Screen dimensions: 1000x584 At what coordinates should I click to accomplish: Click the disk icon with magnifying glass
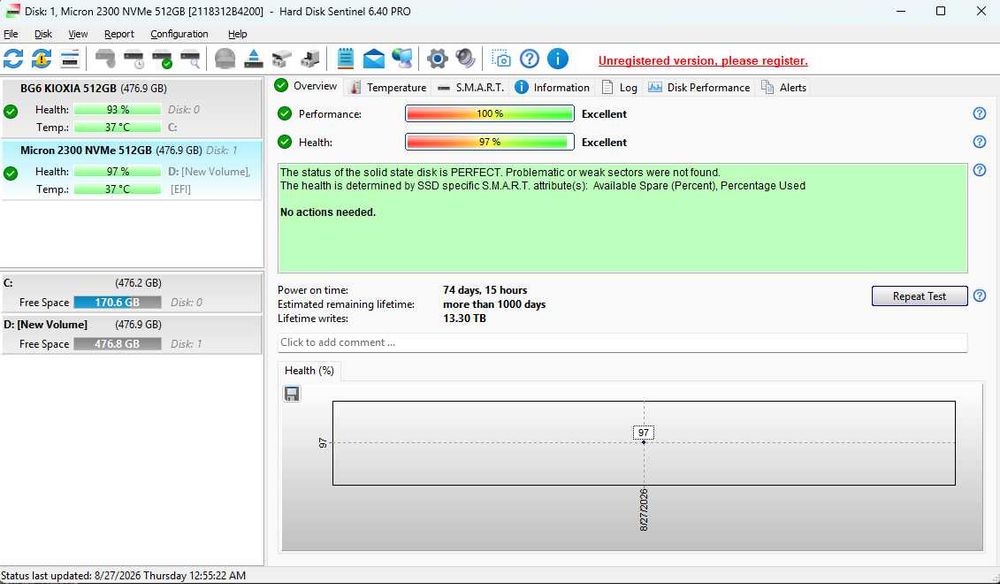(x=190, y=59)
